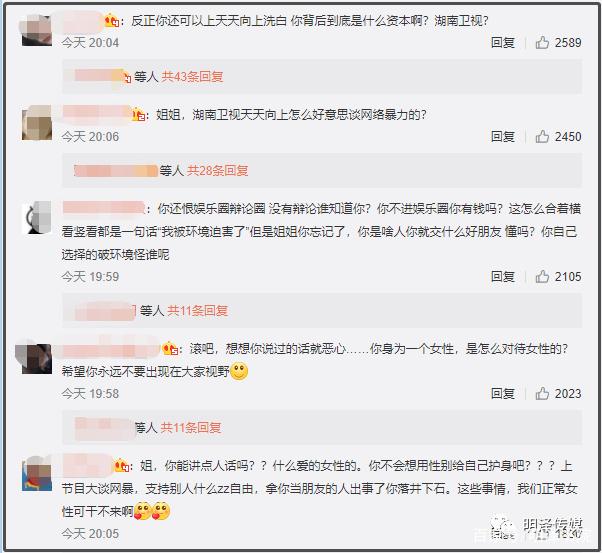Screen dimensions: 602x553
Task: Open 共11条回复 under the 19:58 comment
Action: pyautogui.click(x=191, y=427)
